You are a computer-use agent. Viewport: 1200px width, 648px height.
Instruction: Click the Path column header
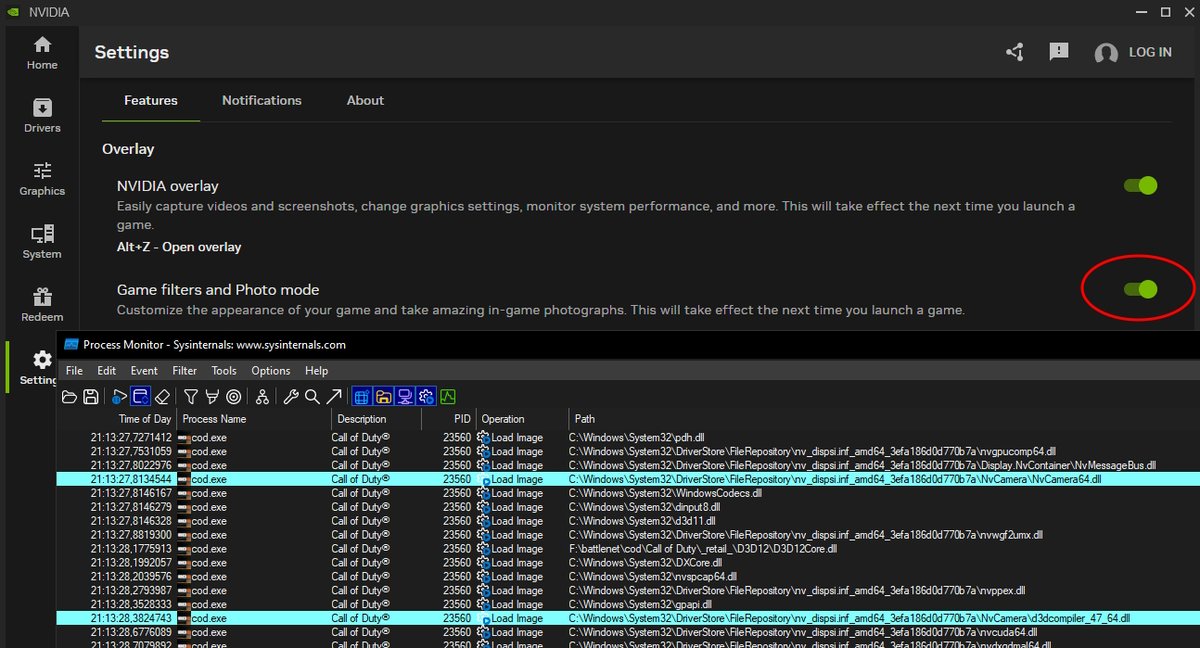click(884, 419)
